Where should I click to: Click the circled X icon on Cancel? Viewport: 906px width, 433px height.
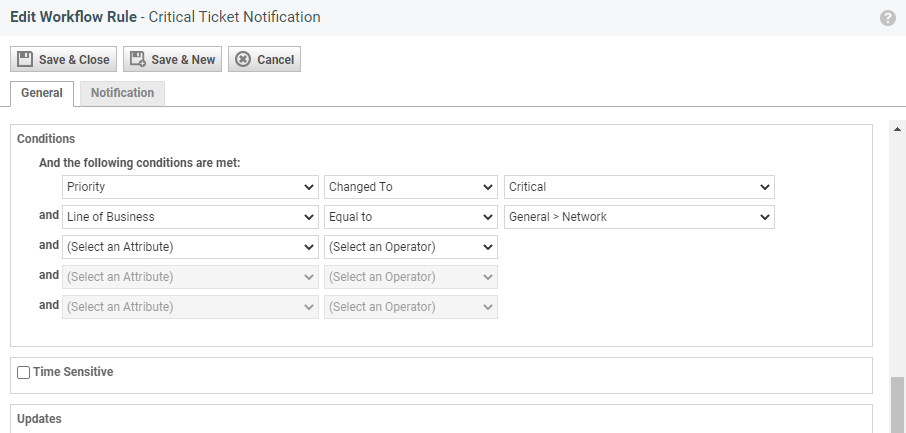[243, 59]
